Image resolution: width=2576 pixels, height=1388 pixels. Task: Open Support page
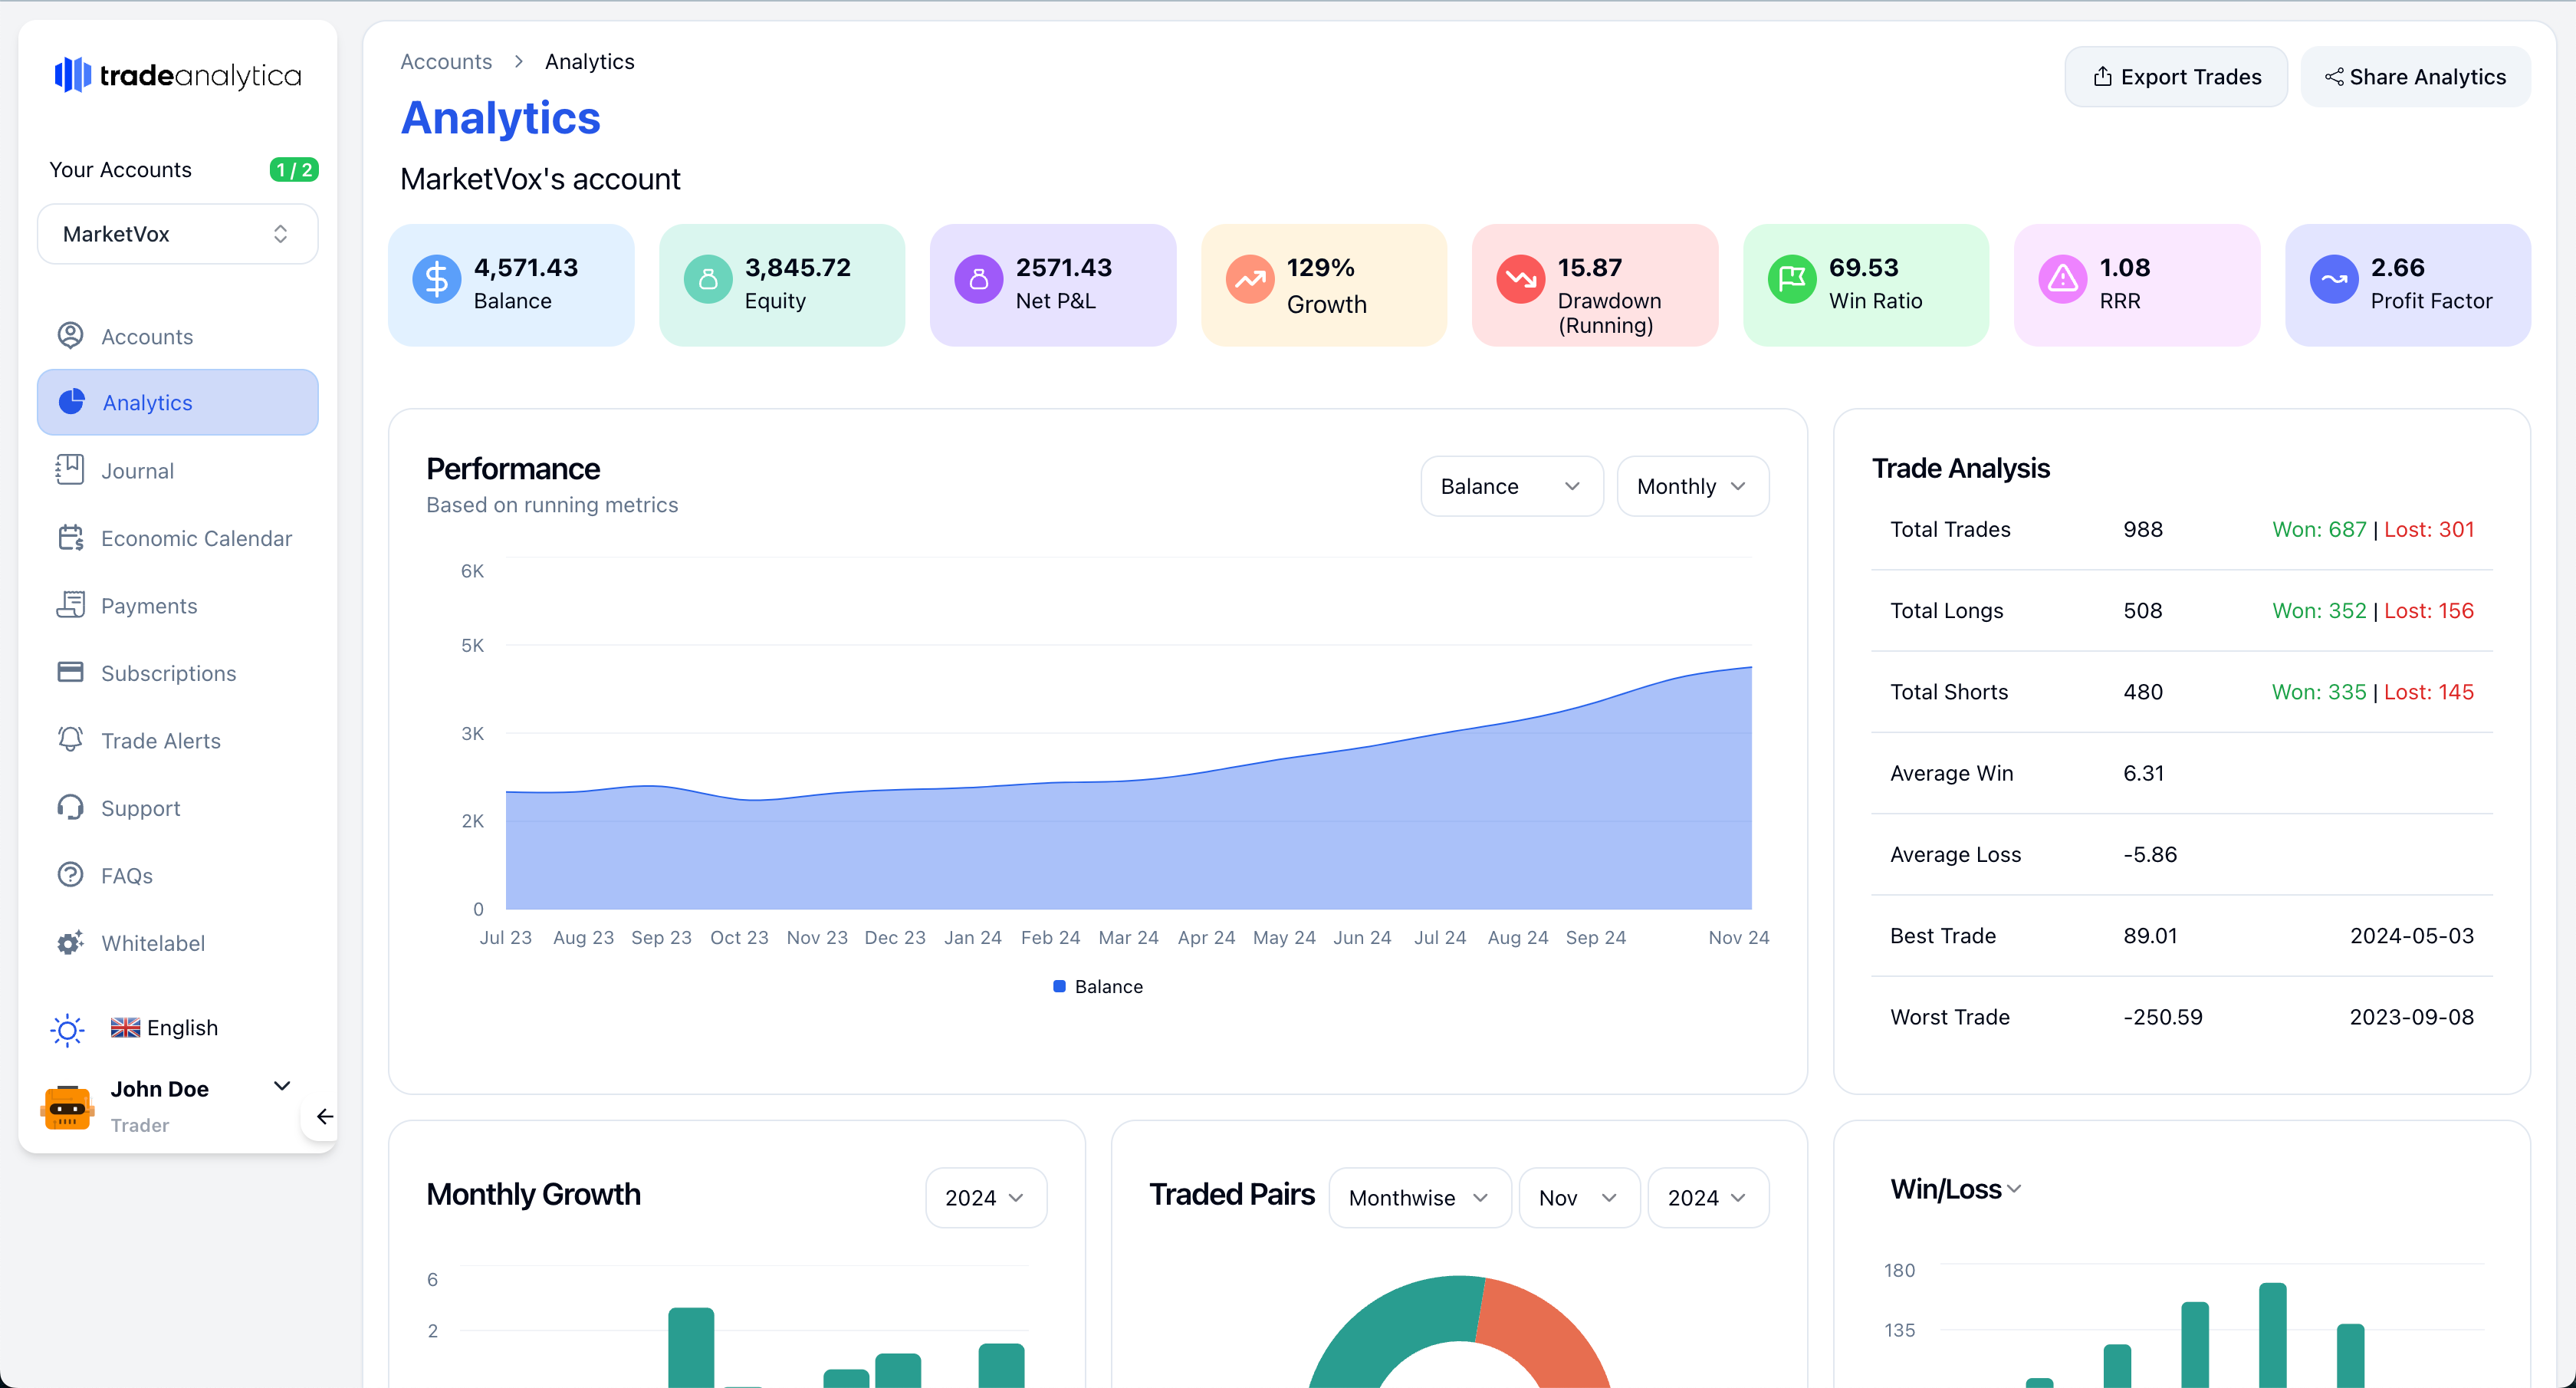coord(178,808)
